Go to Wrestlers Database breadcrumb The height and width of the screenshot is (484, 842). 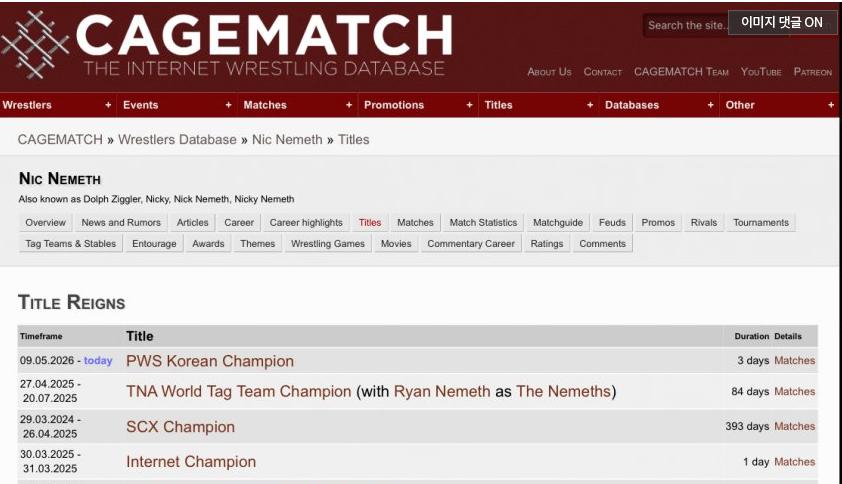point(177,140)
